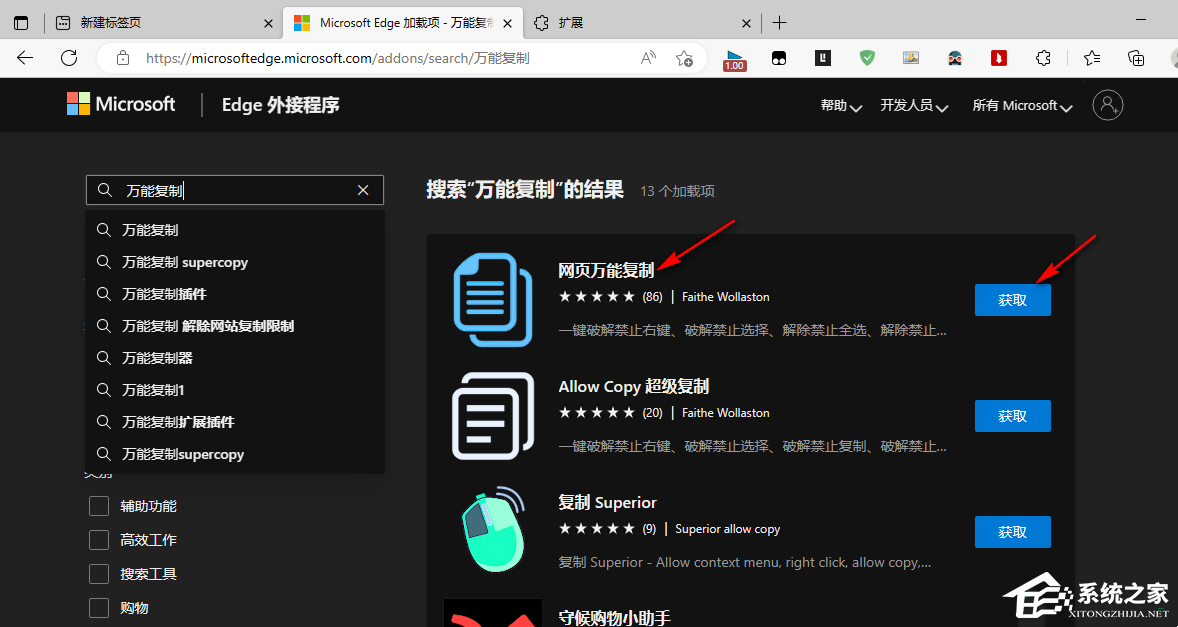The image size is (1178, 627).
Task: Select suggestion 万能复制supercopy
Action: [235, 454]
